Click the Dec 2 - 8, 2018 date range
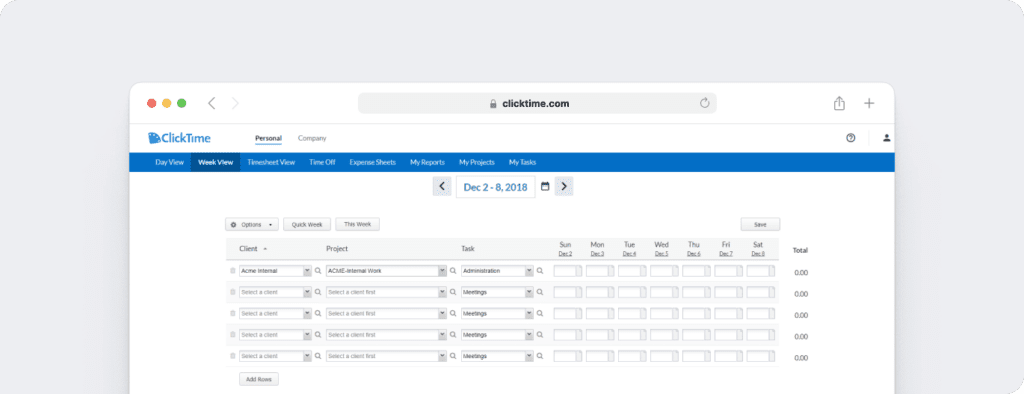The height and width of the screenshot is (394, 1024). click(x=495, y=187)
